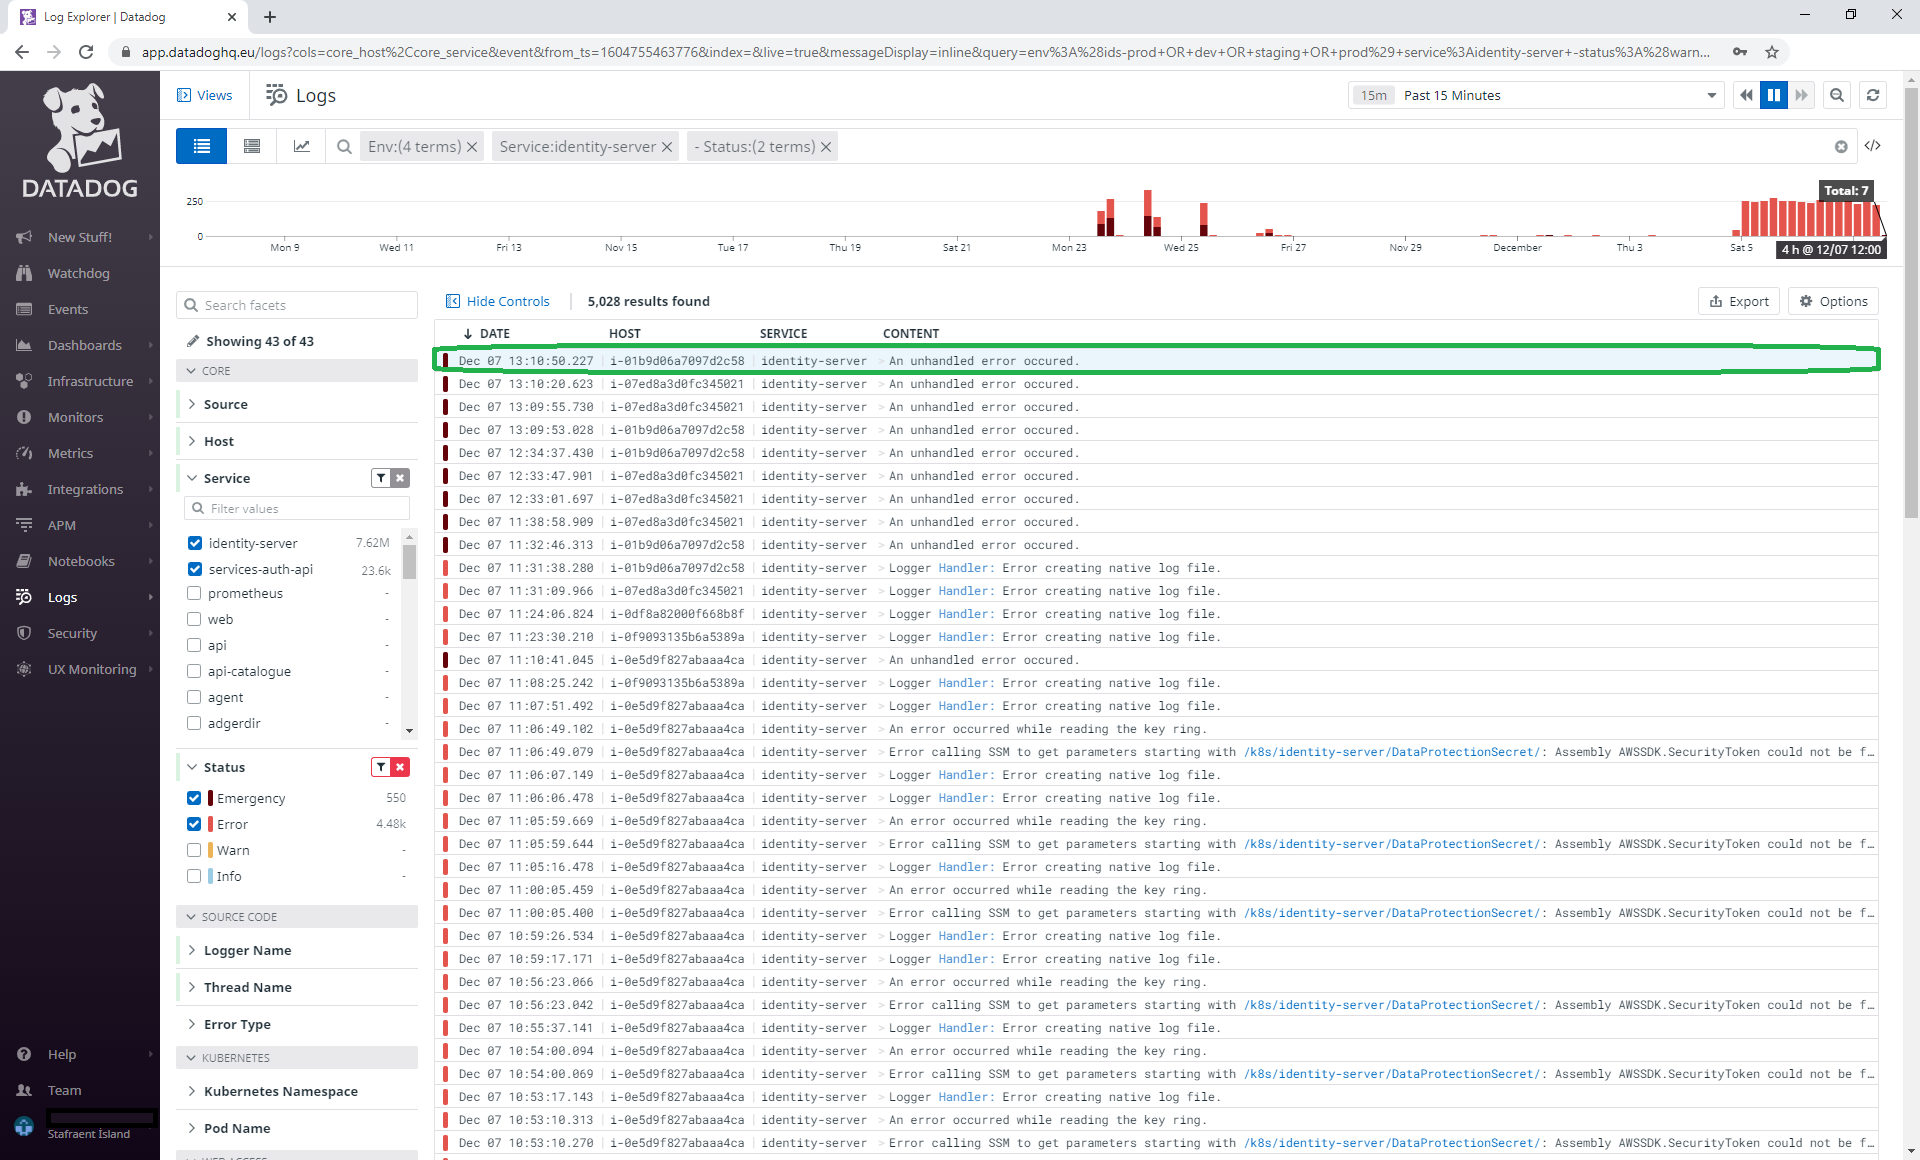Select the log at 13:10:20.623
1920x1160 pixels.
click(1156, 384)
